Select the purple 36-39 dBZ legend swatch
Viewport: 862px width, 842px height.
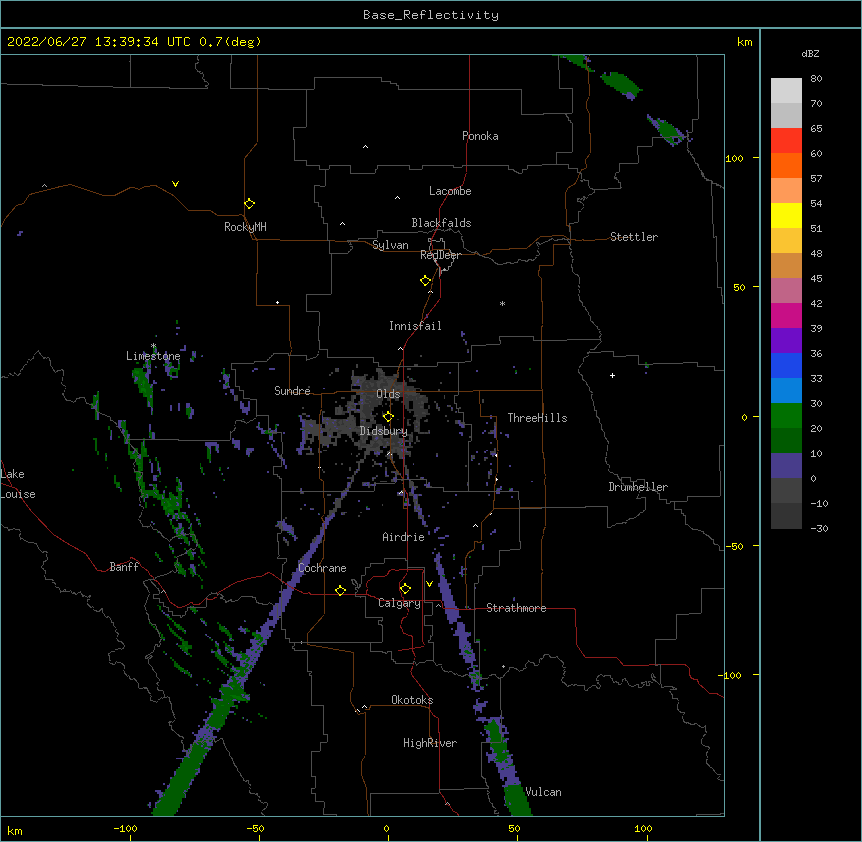pyautogui.click(x=786, y=341)
